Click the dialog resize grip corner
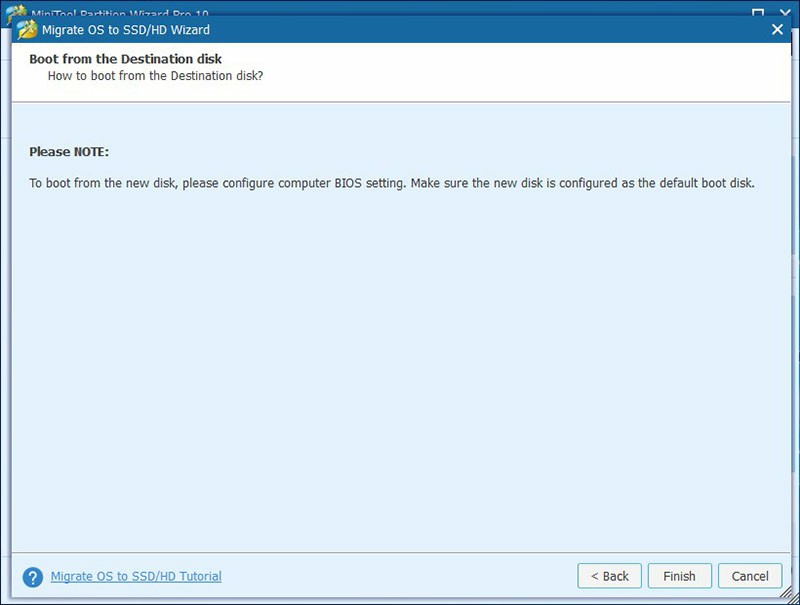 click(x=786, y=593)
